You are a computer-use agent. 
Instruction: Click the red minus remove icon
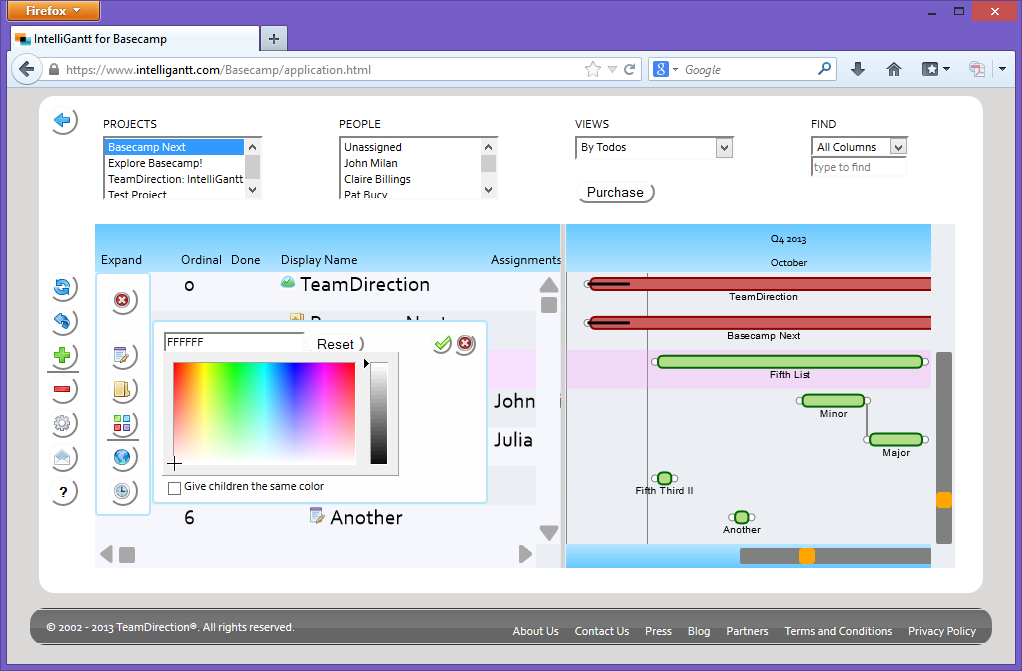click(x=62, y=389)
